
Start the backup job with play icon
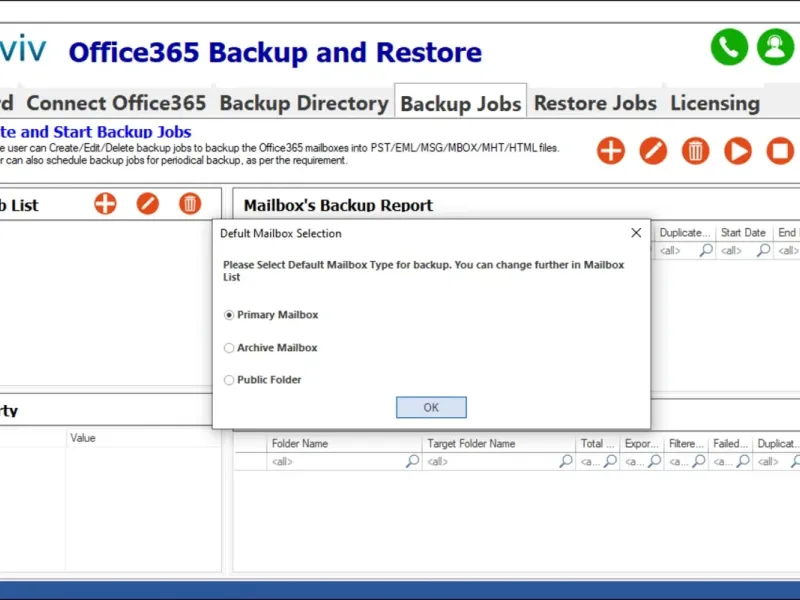pyautogui.click(x=738, y=151)
